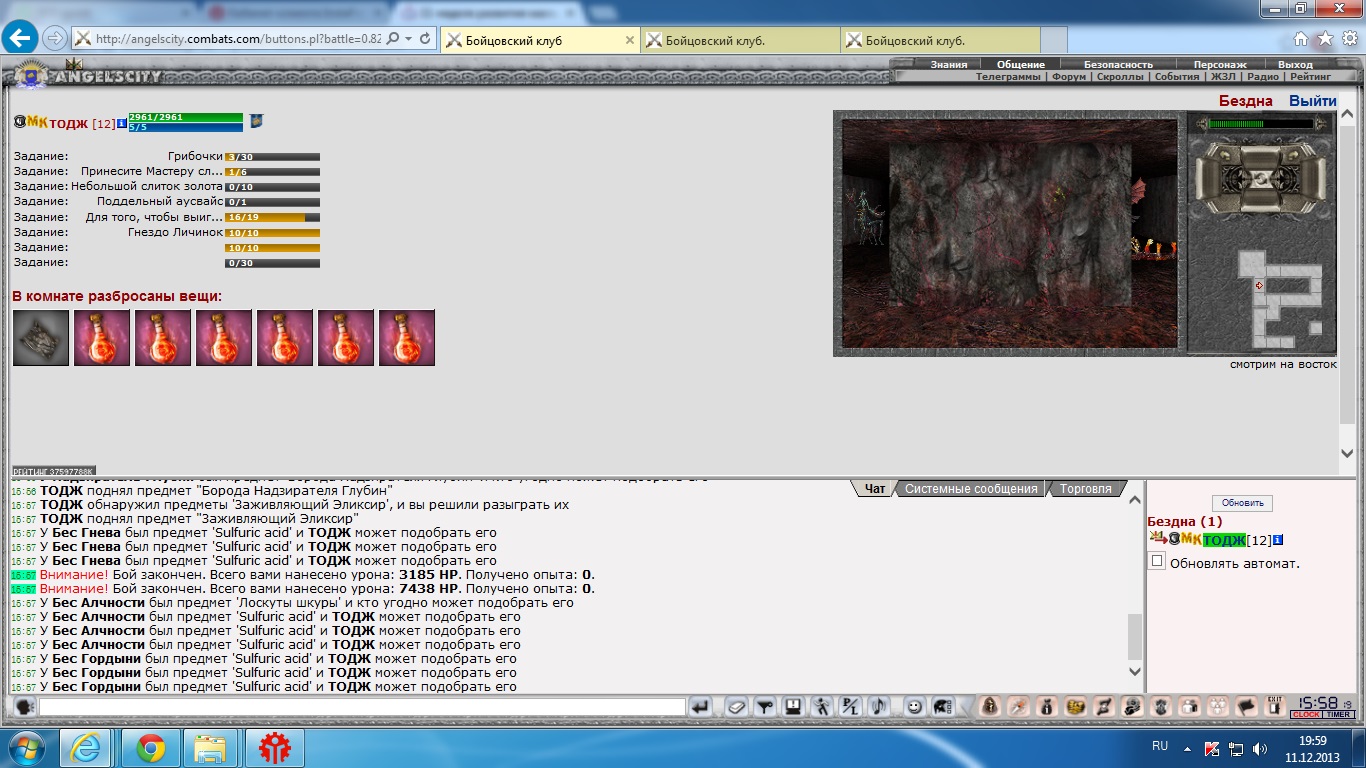The height and width of the screenshot is (768, 1366).
Task: Click the EXIT door icon
Action: click(x=1274, y=706)
